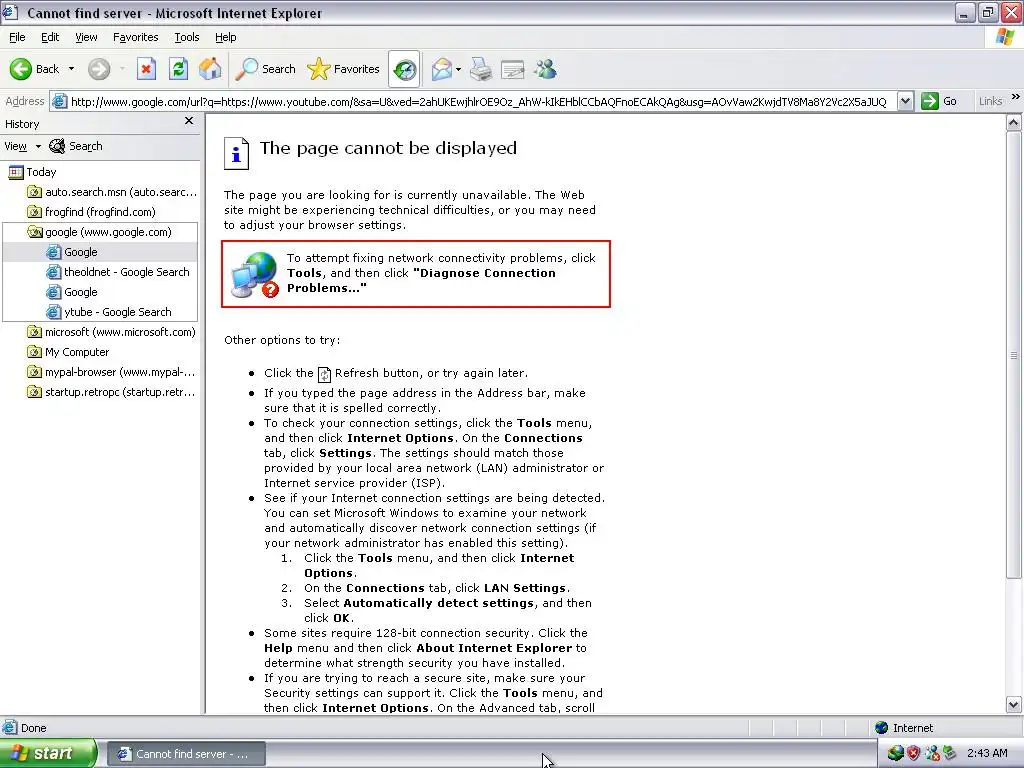Click the Mail envelope toolbar icon
Image resolution: width=1024 pixels, height=768 pixels.
(441, 69)
